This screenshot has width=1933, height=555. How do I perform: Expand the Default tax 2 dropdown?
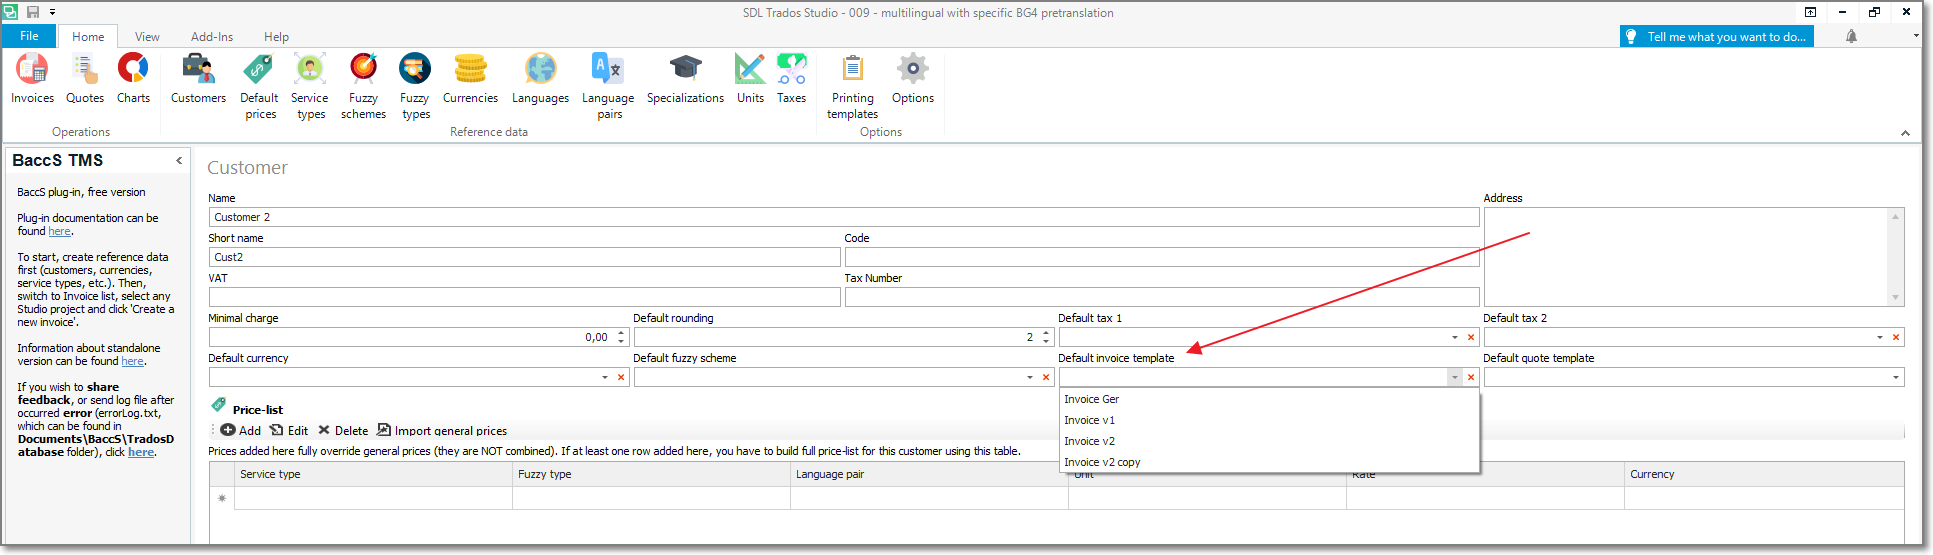point(1880,337)
